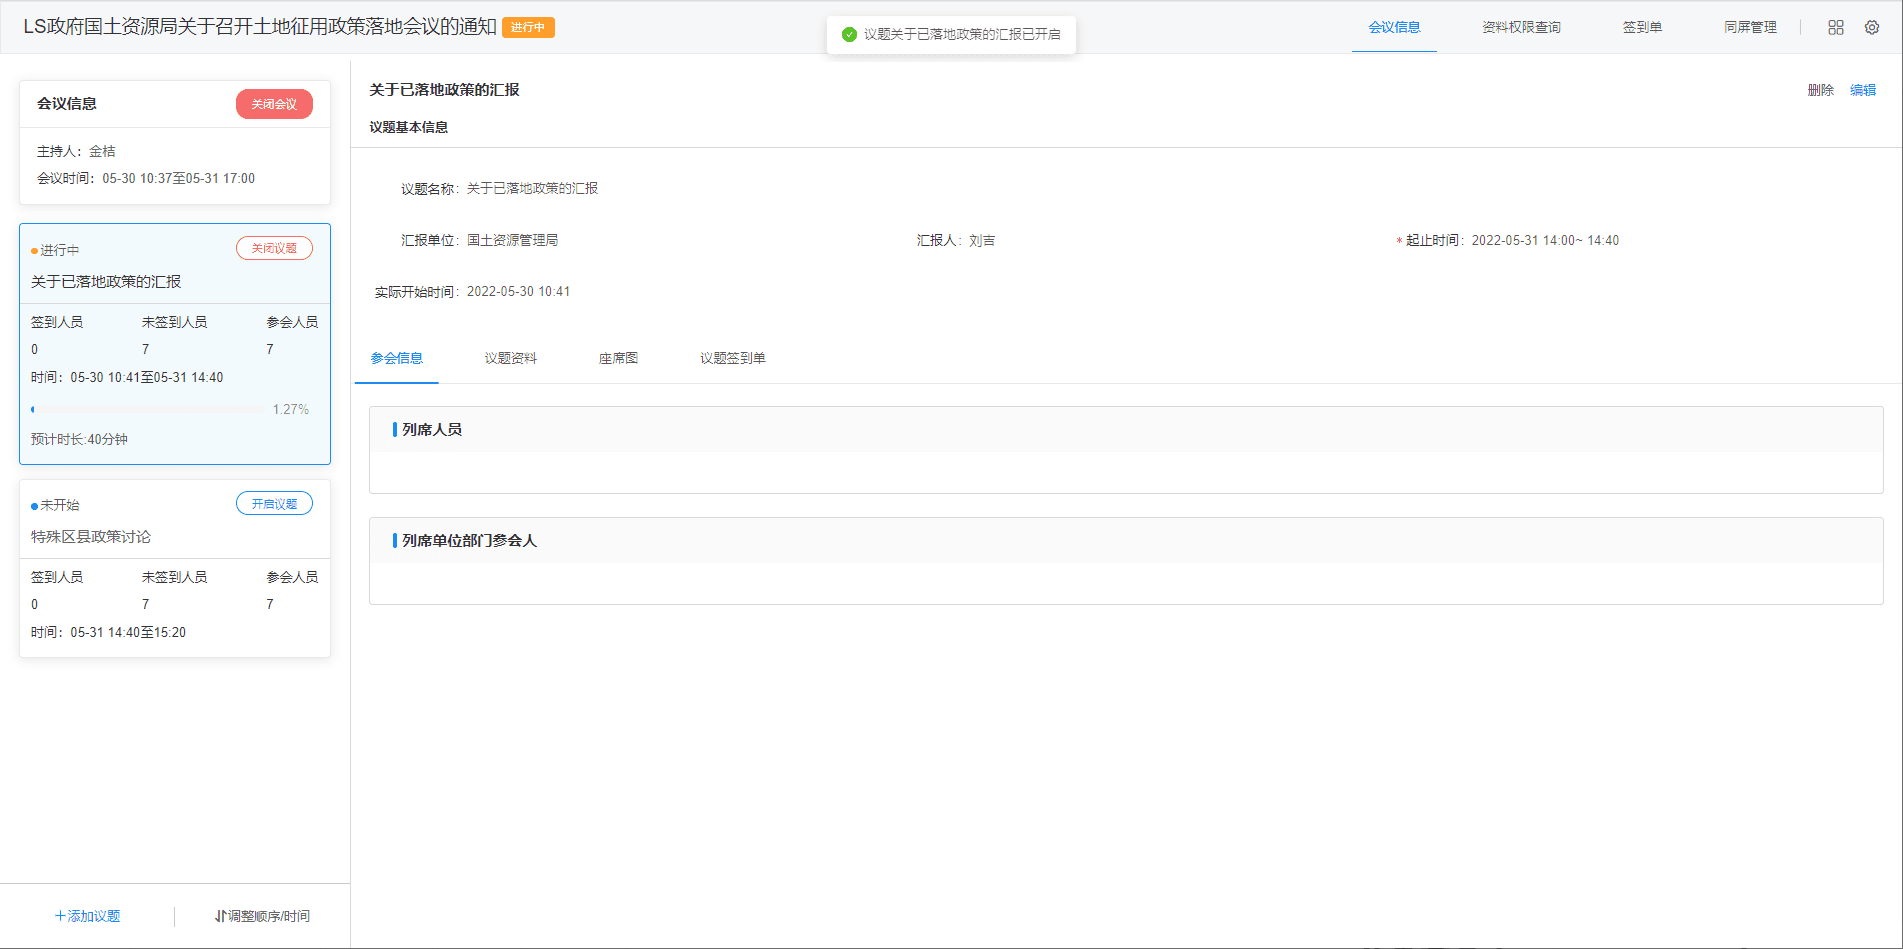
Task: Click the 1.27% agenda progress bar
Action: point(148,409)
